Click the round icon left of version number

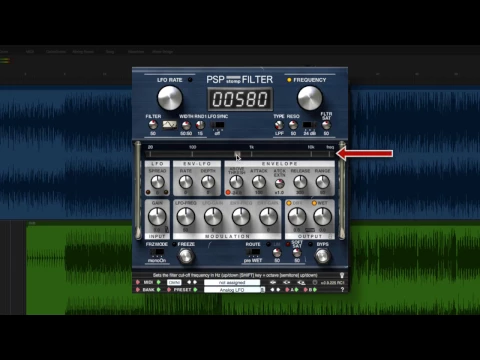315,282
